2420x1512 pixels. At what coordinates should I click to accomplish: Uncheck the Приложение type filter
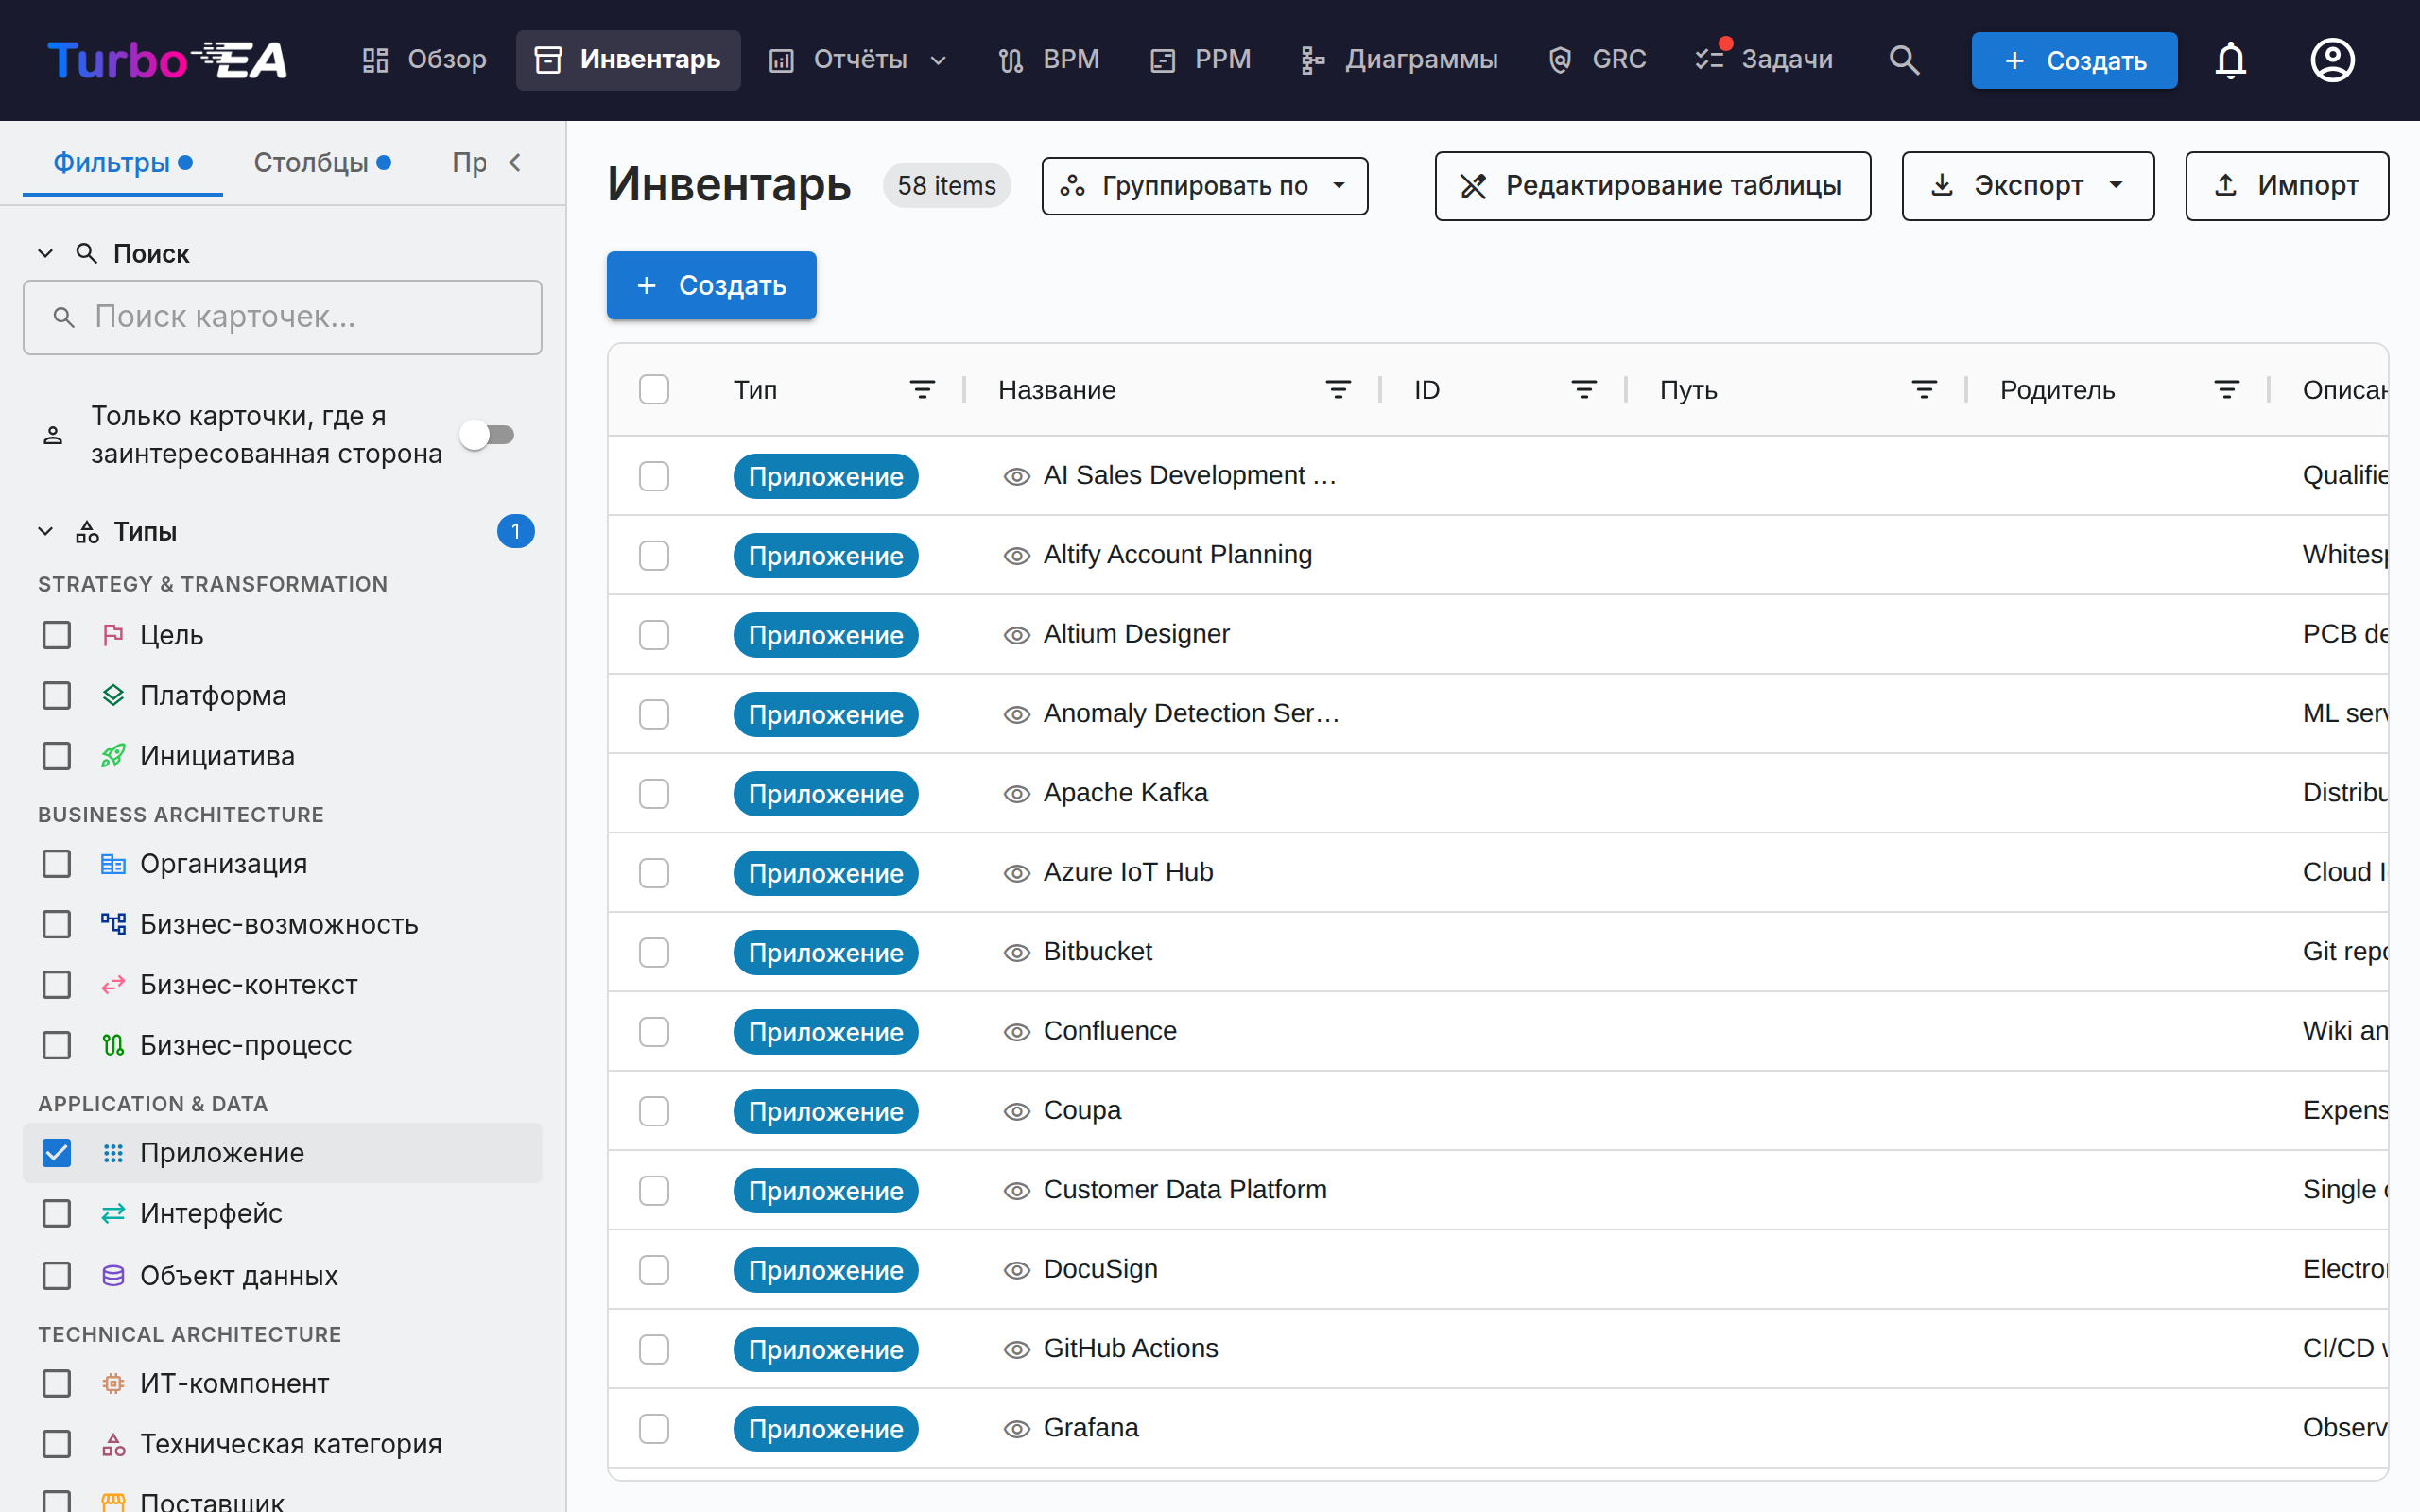[x=57, y=1153]
